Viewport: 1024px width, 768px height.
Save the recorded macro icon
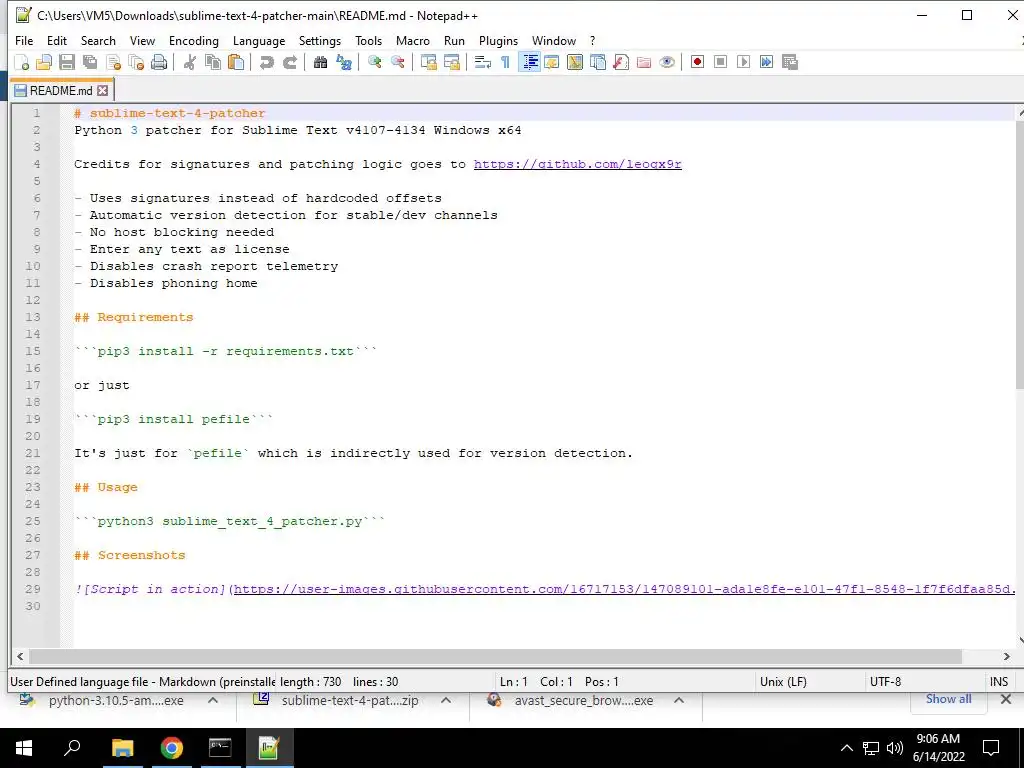point(790,62)
